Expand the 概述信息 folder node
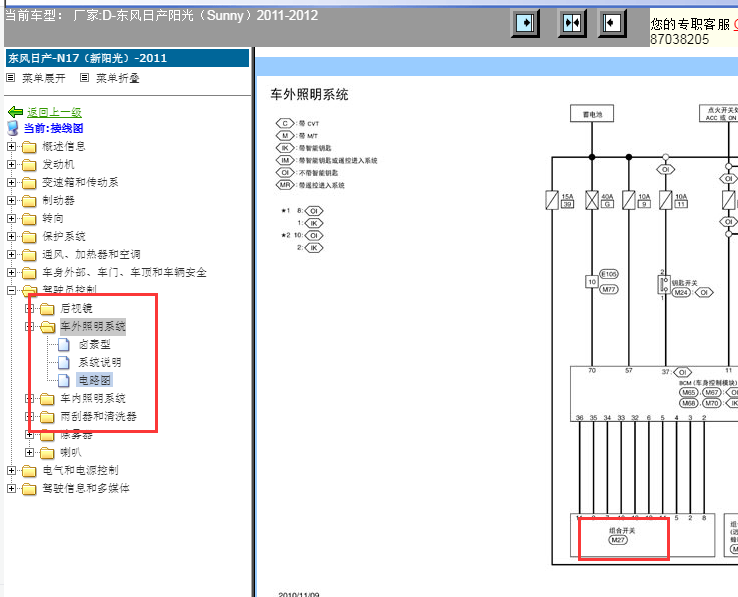 tap(11, 146)
